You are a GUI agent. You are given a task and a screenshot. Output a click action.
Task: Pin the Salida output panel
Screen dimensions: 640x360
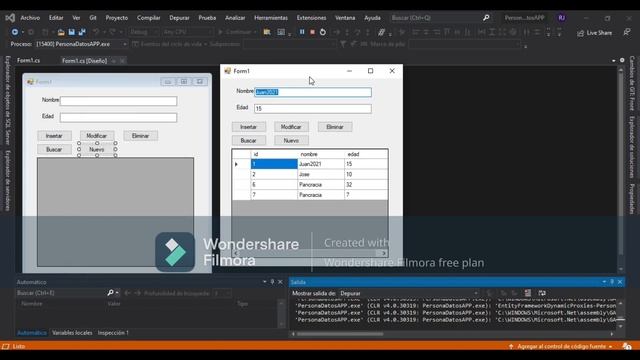pyautogui.click(x=612, y=282)
